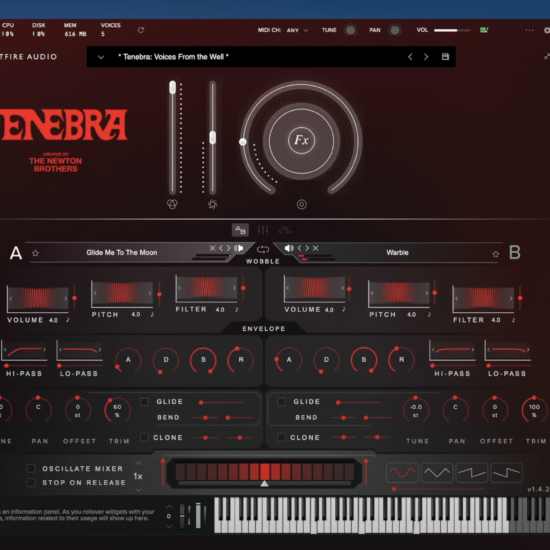Enable the CLONE checkbox for layer B

[281, 437]
